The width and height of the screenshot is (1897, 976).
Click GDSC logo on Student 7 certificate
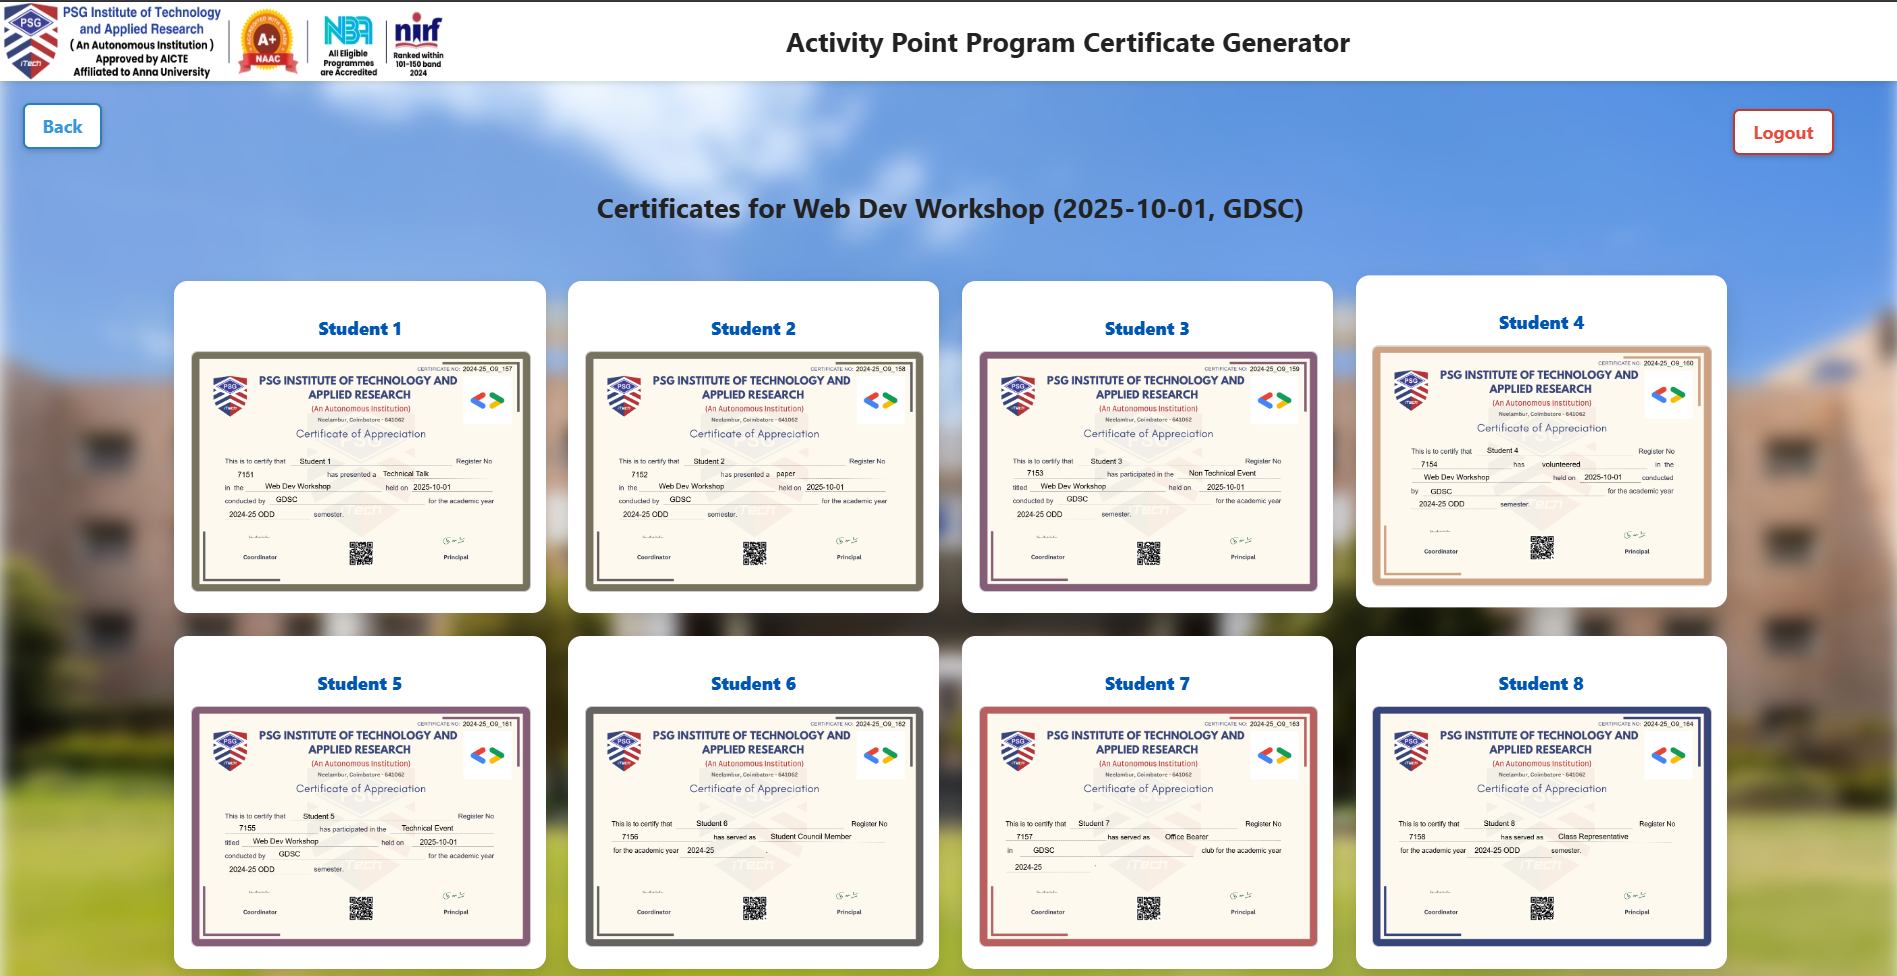(x=1274, y=756)
